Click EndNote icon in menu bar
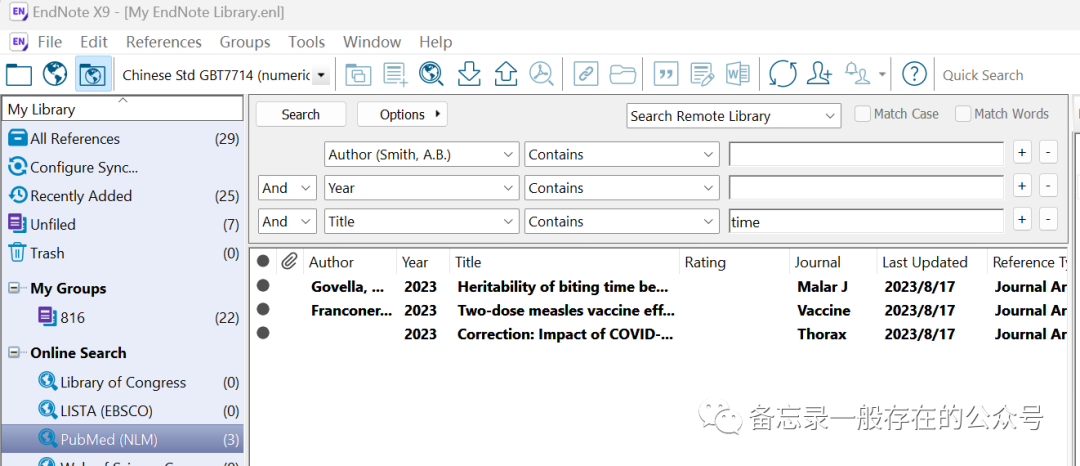Viewport: 1080px width, 466px height. click(x=19, y=42)
